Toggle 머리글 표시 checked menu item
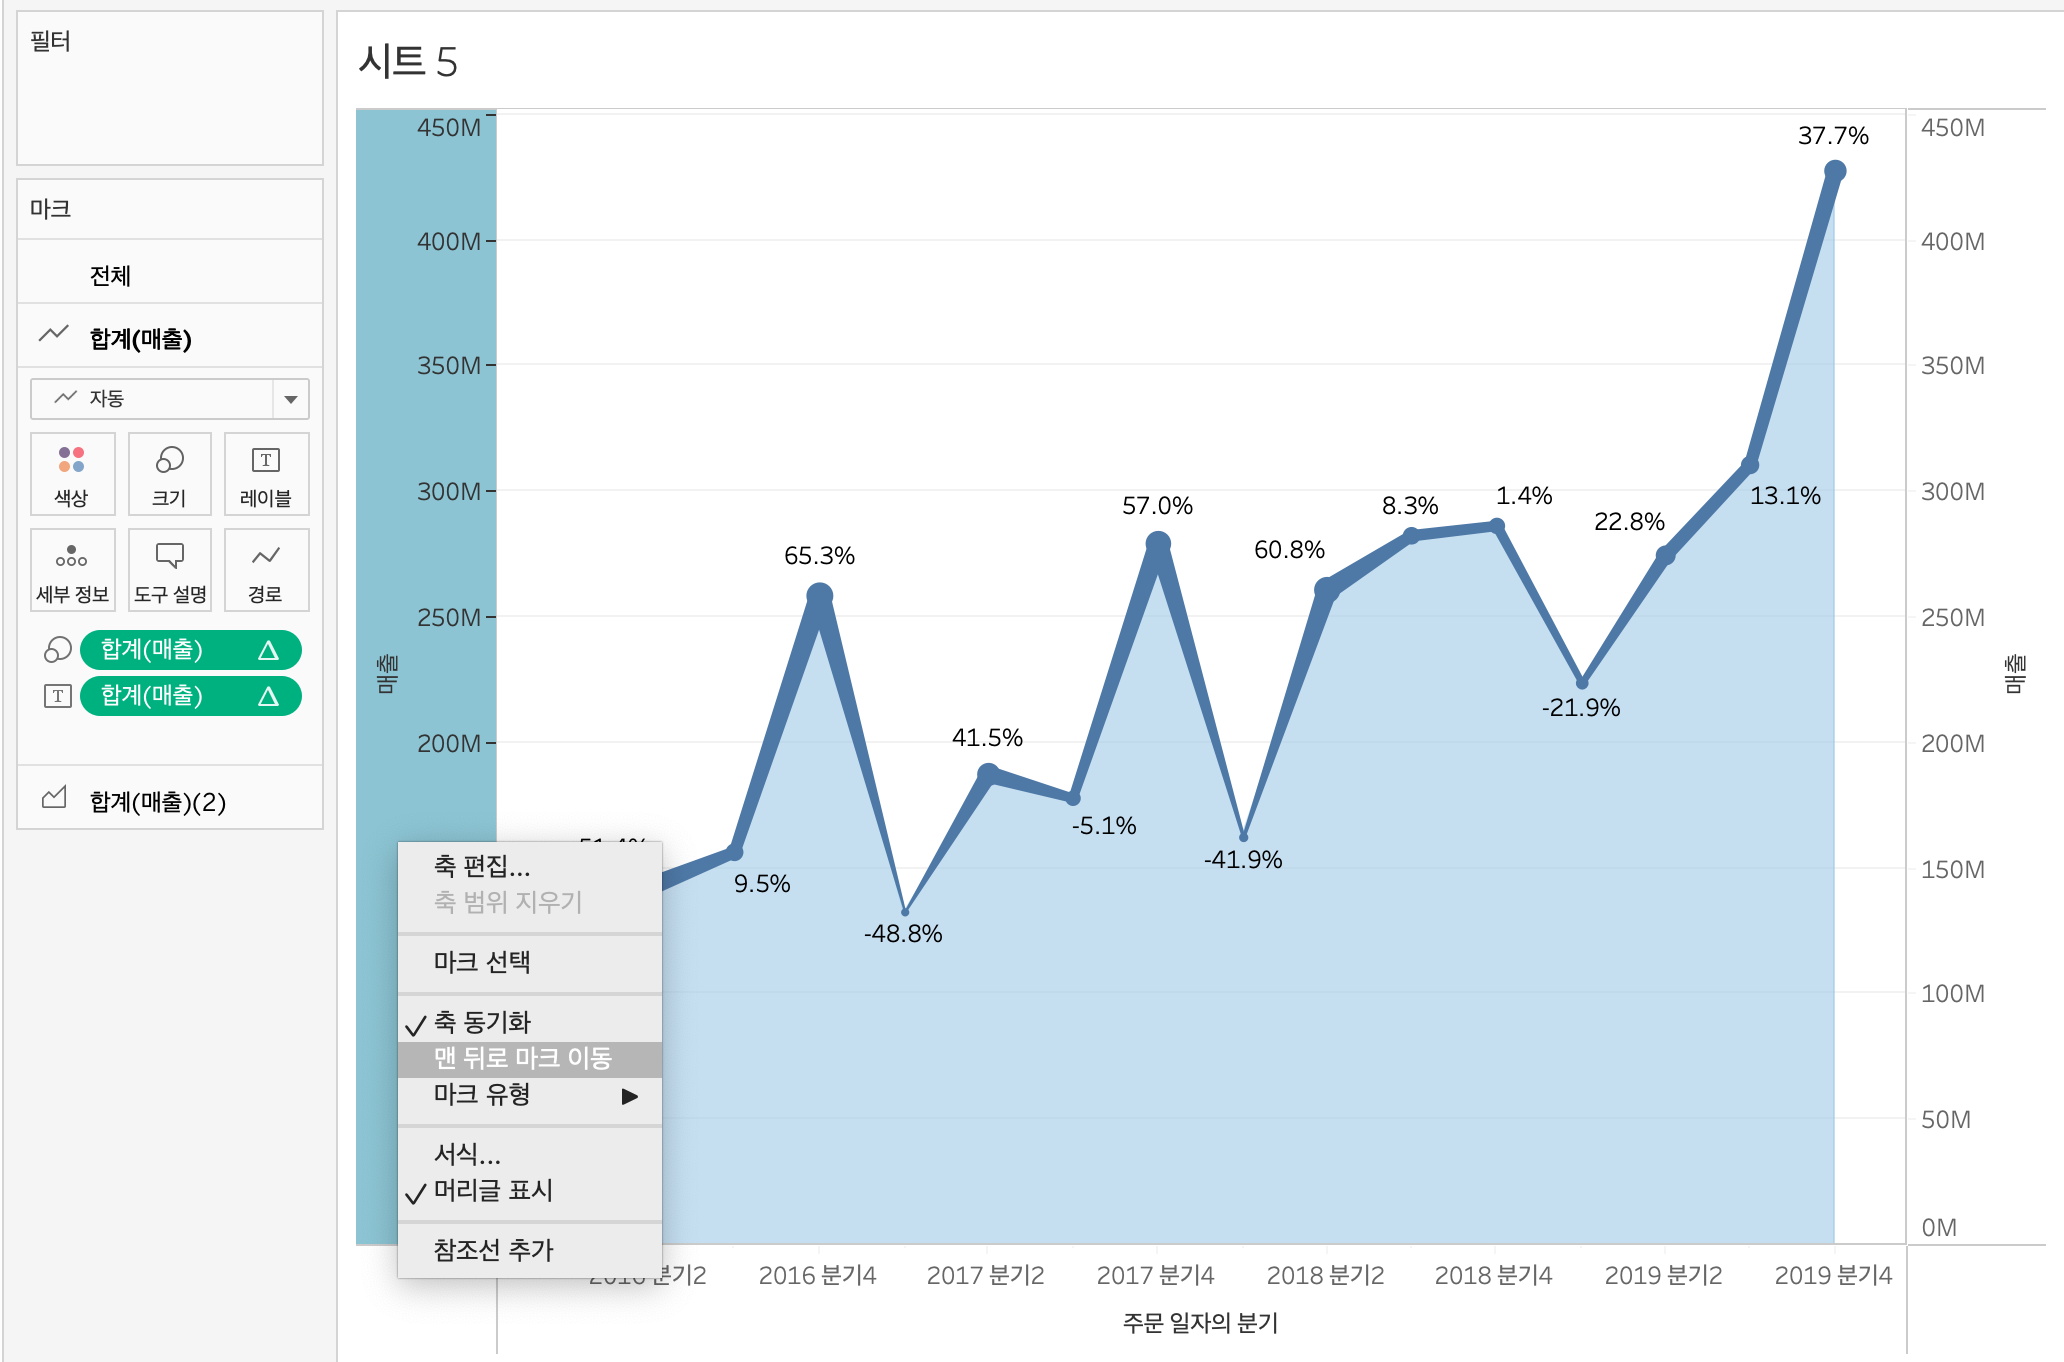This screenshot has width=2064, height=1362. 492,1190
